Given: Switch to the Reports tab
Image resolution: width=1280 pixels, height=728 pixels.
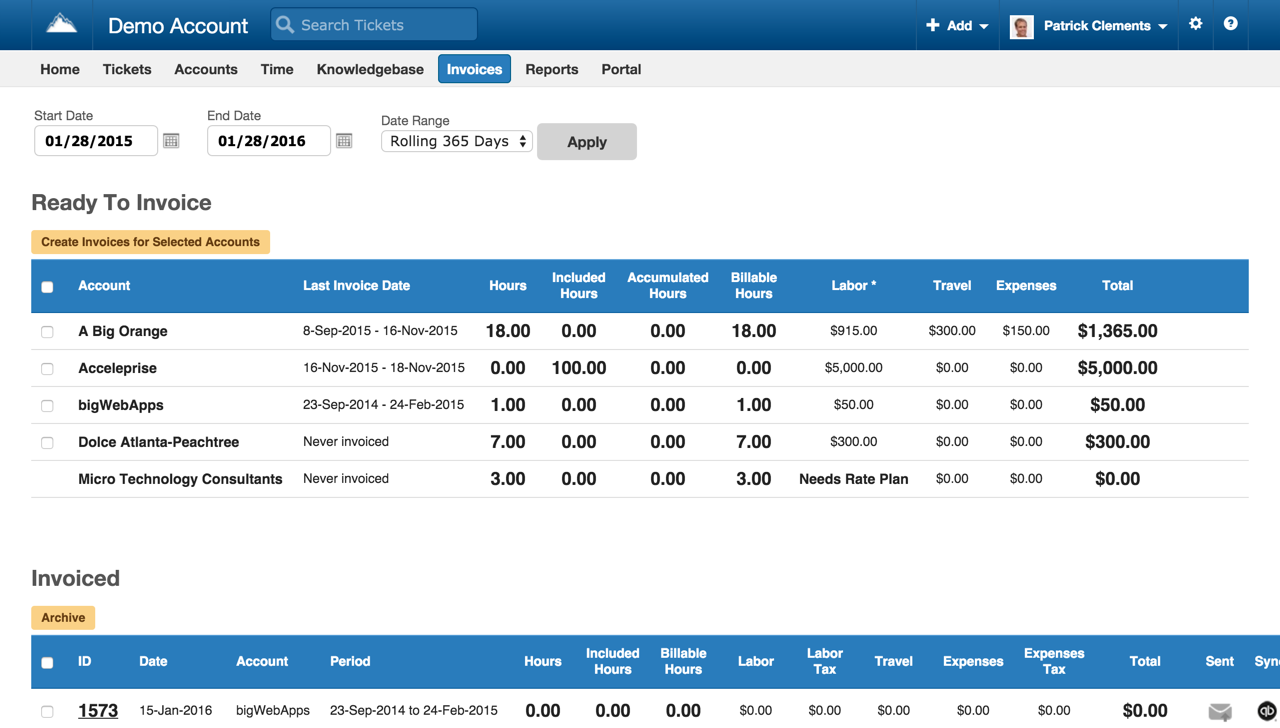Looking at the screenshot, I should point(551,69).
